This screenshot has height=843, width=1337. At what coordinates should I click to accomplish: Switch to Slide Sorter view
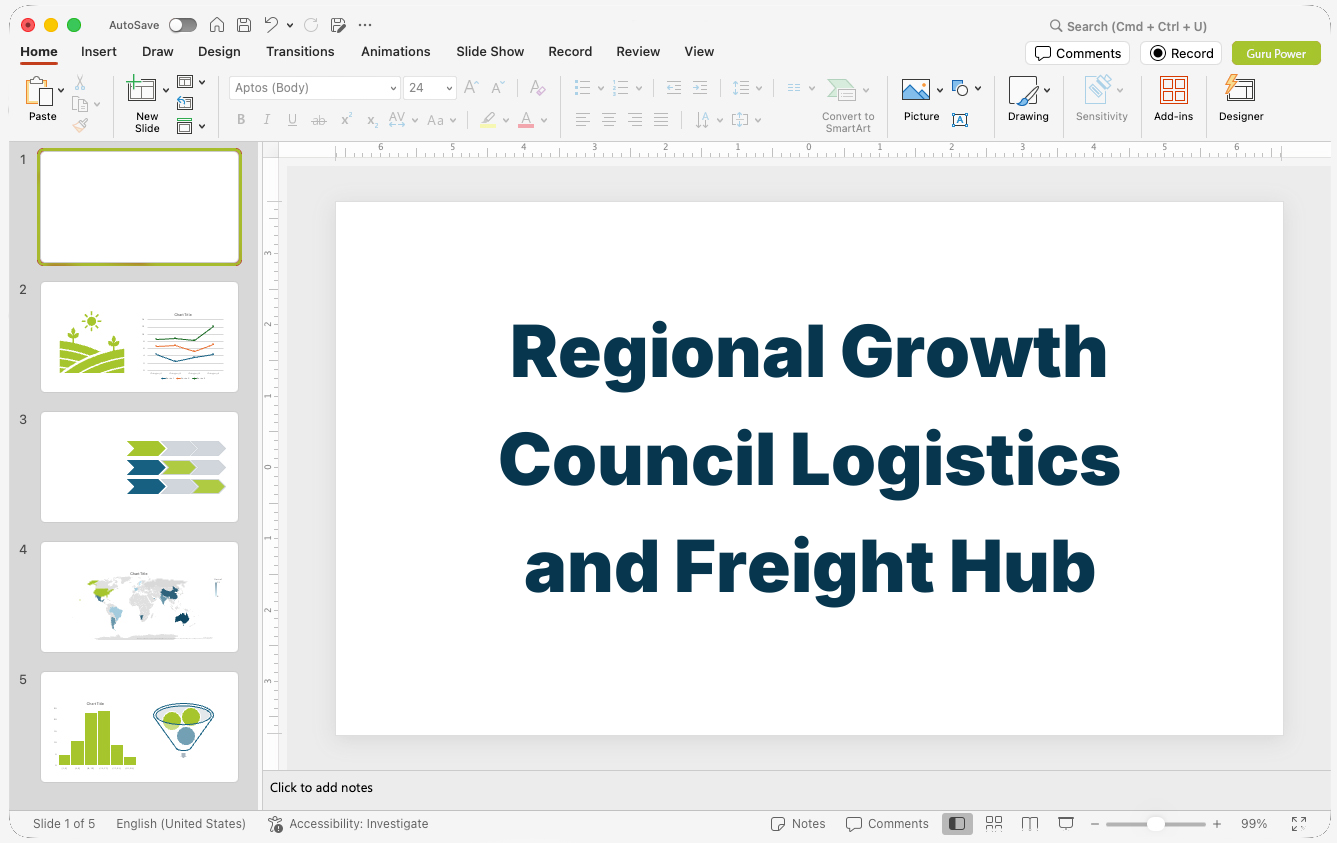pos(994,824)
